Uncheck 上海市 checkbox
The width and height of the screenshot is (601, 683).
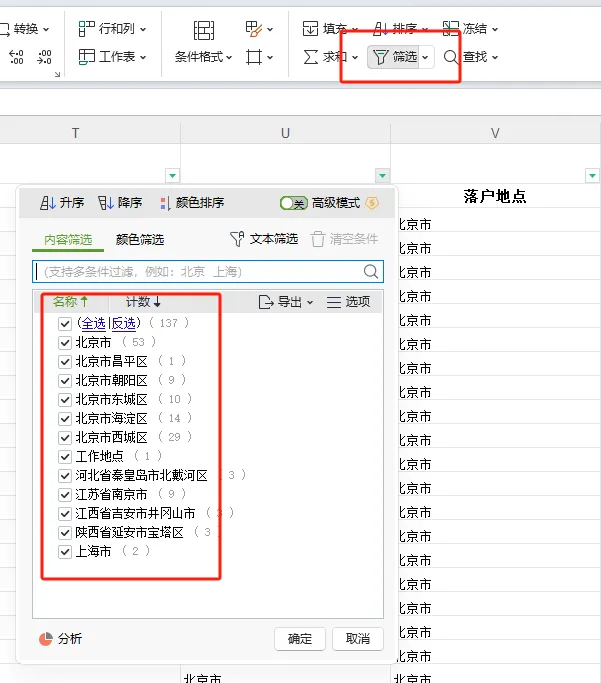(65, 552)
